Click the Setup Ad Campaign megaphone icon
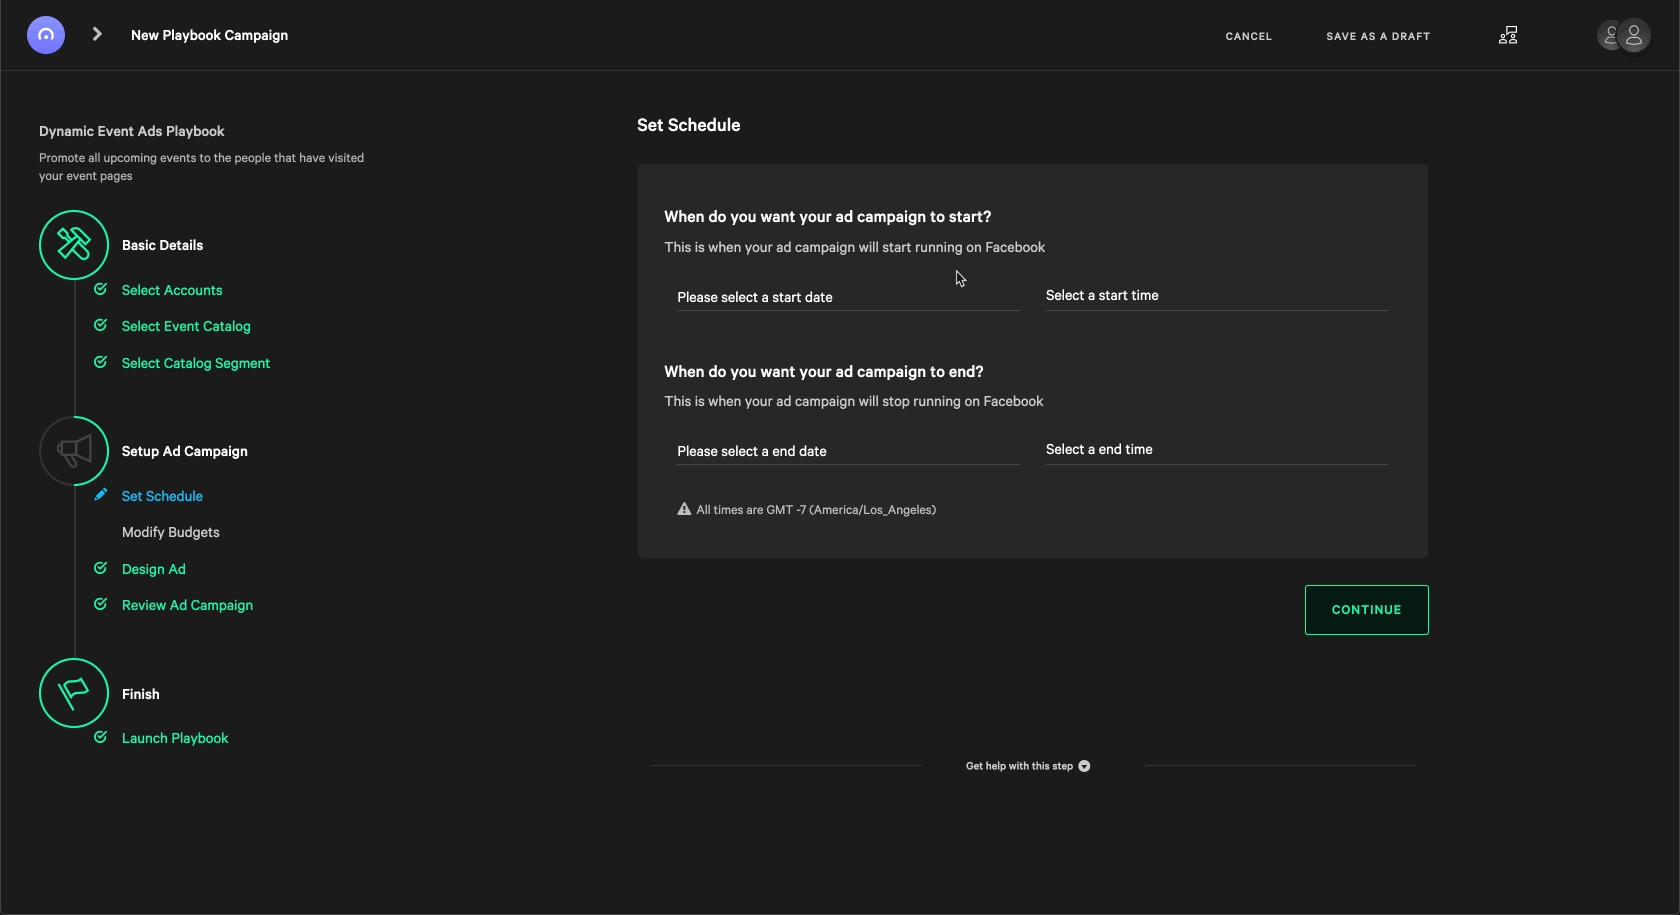This screenshot has width=1680, height=915. (x=74, y=451)
